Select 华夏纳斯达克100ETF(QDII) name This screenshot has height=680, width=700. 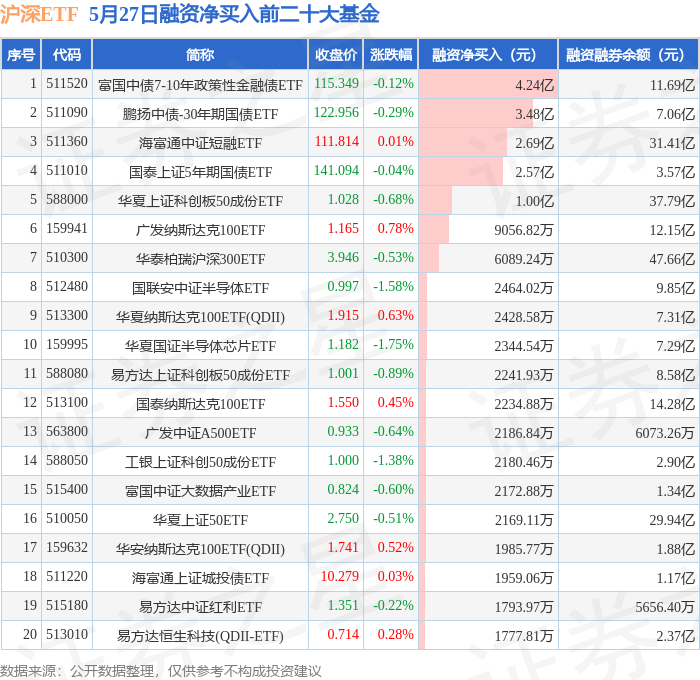coord(200,317)
